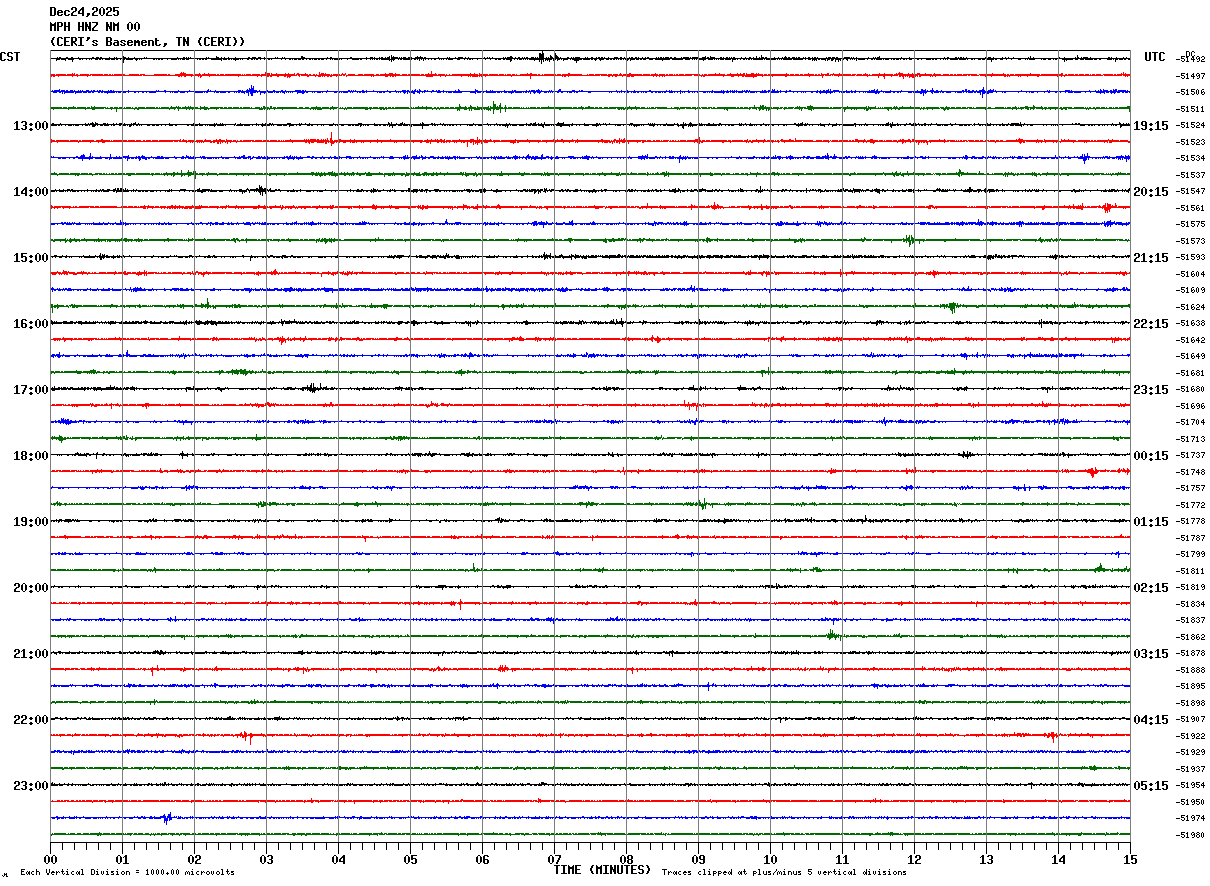Select the 17:00 CST time label

[x=31, y=390]
